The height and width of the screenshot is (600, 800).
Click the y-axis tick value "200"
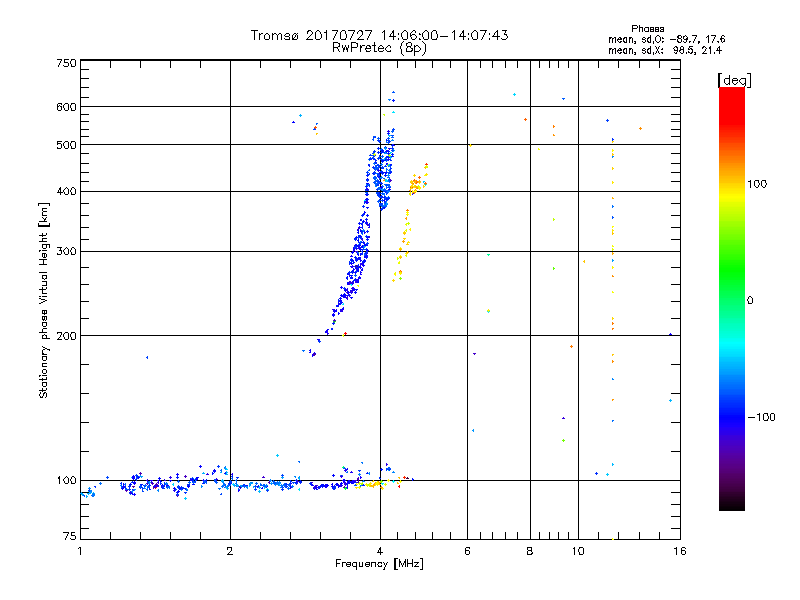pyautogui.click(x=66, y=336)
